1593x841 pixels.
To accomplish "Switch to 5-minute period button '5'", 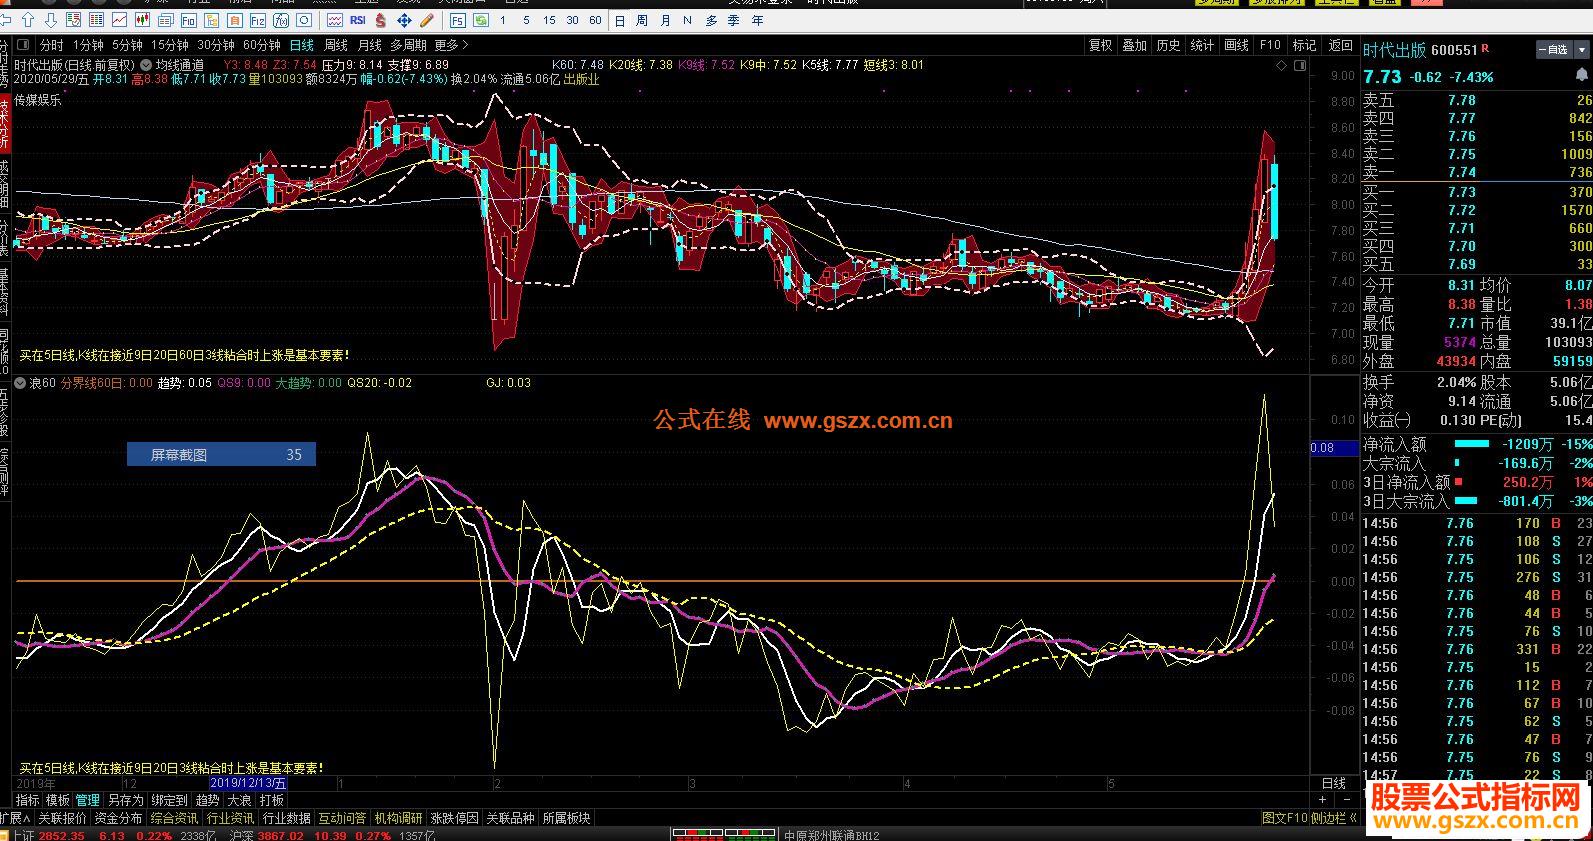I will click(x=526, y=20).
